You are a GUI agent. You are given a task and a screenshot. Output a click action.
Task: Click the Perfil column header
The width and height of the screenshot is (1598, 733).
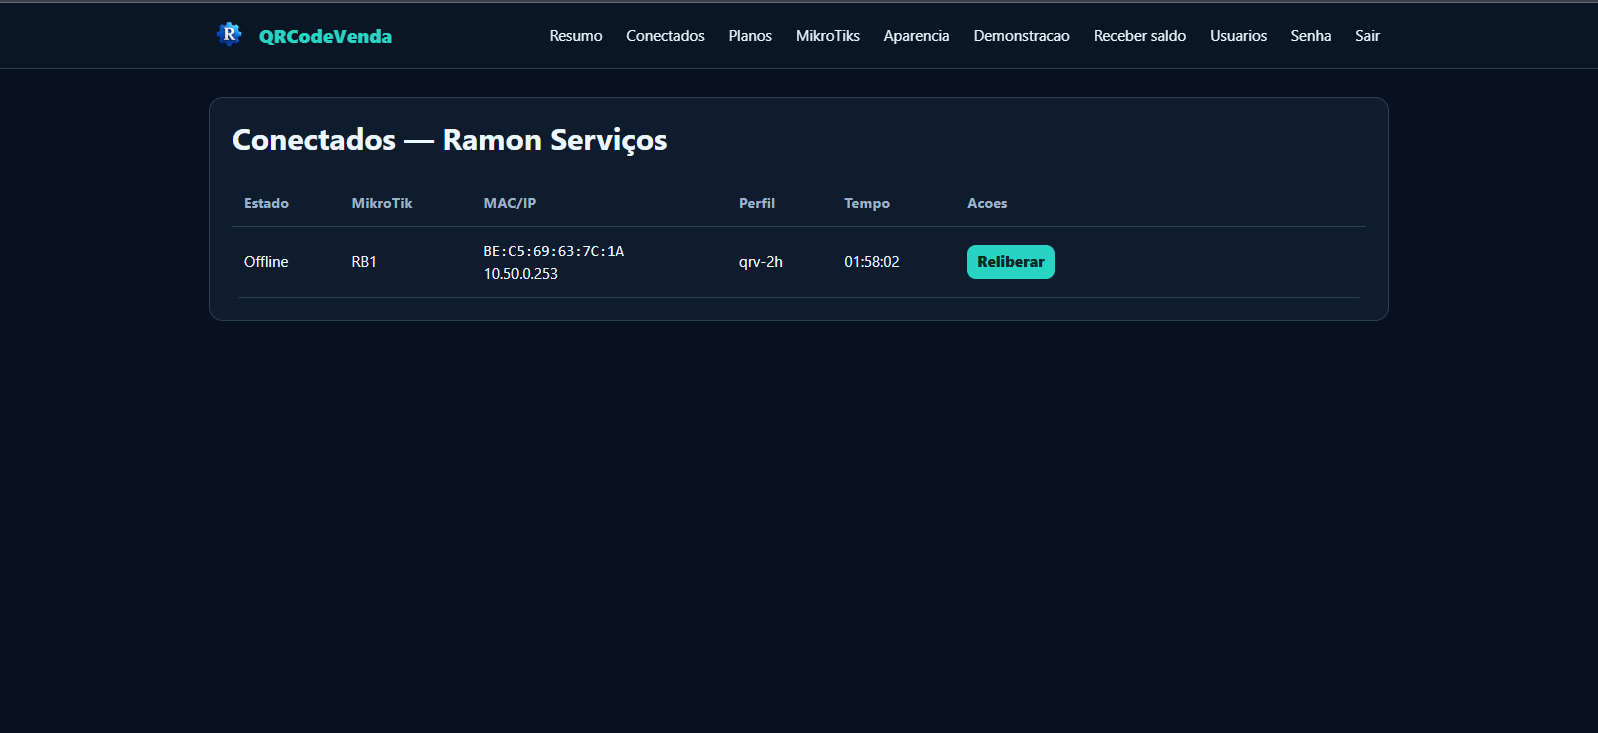click(x=757, y=203)
